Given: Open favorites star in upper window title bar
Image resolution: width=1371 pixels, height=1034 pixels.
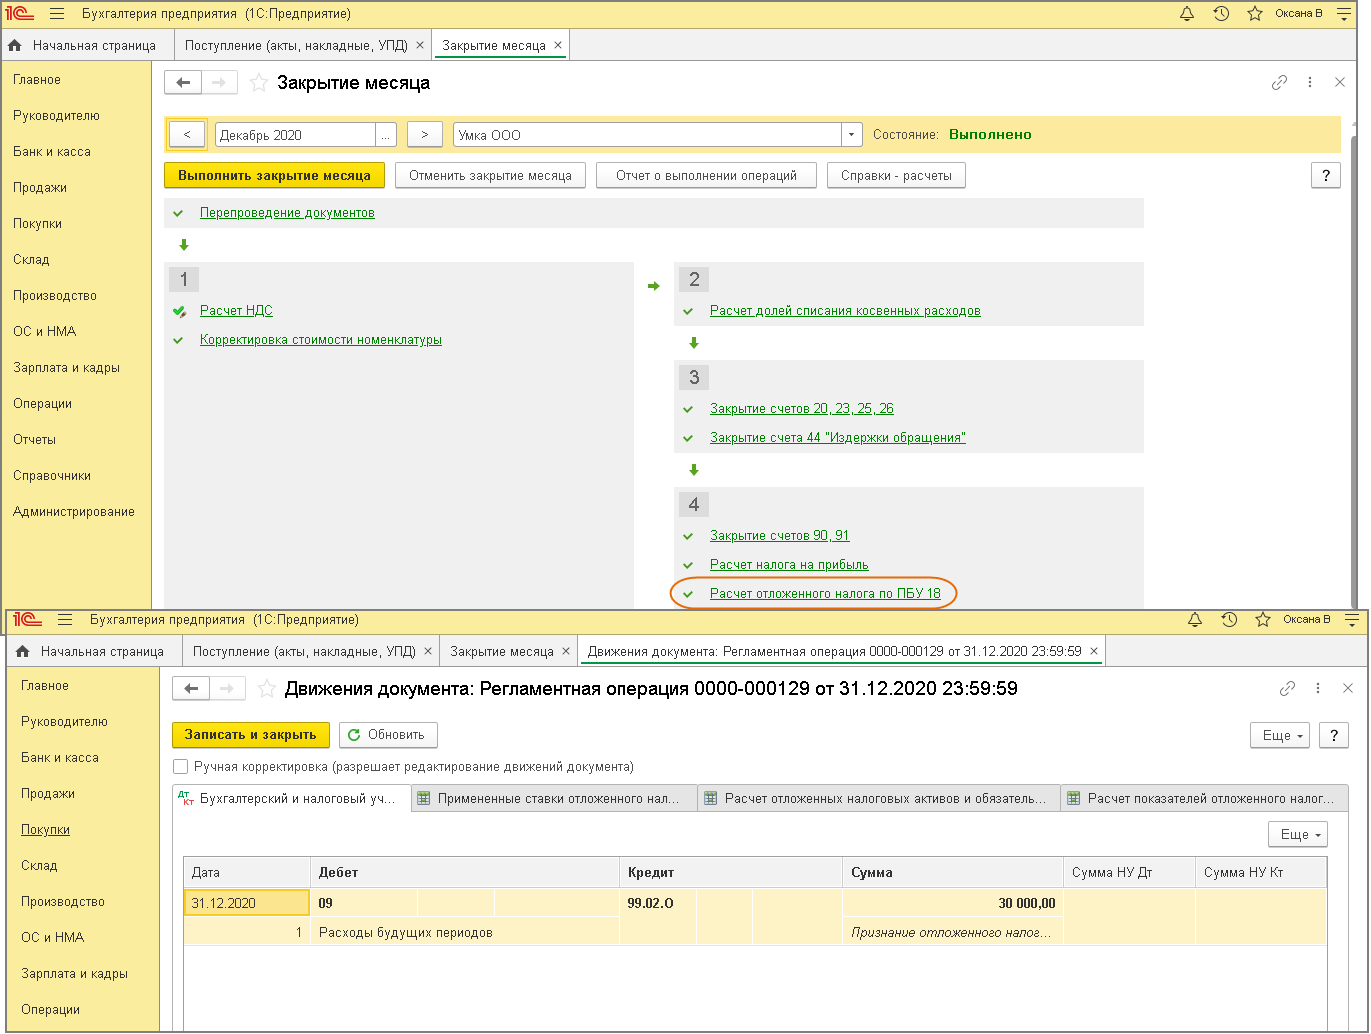Looking at the screenshot, I should click(1255, 14).
